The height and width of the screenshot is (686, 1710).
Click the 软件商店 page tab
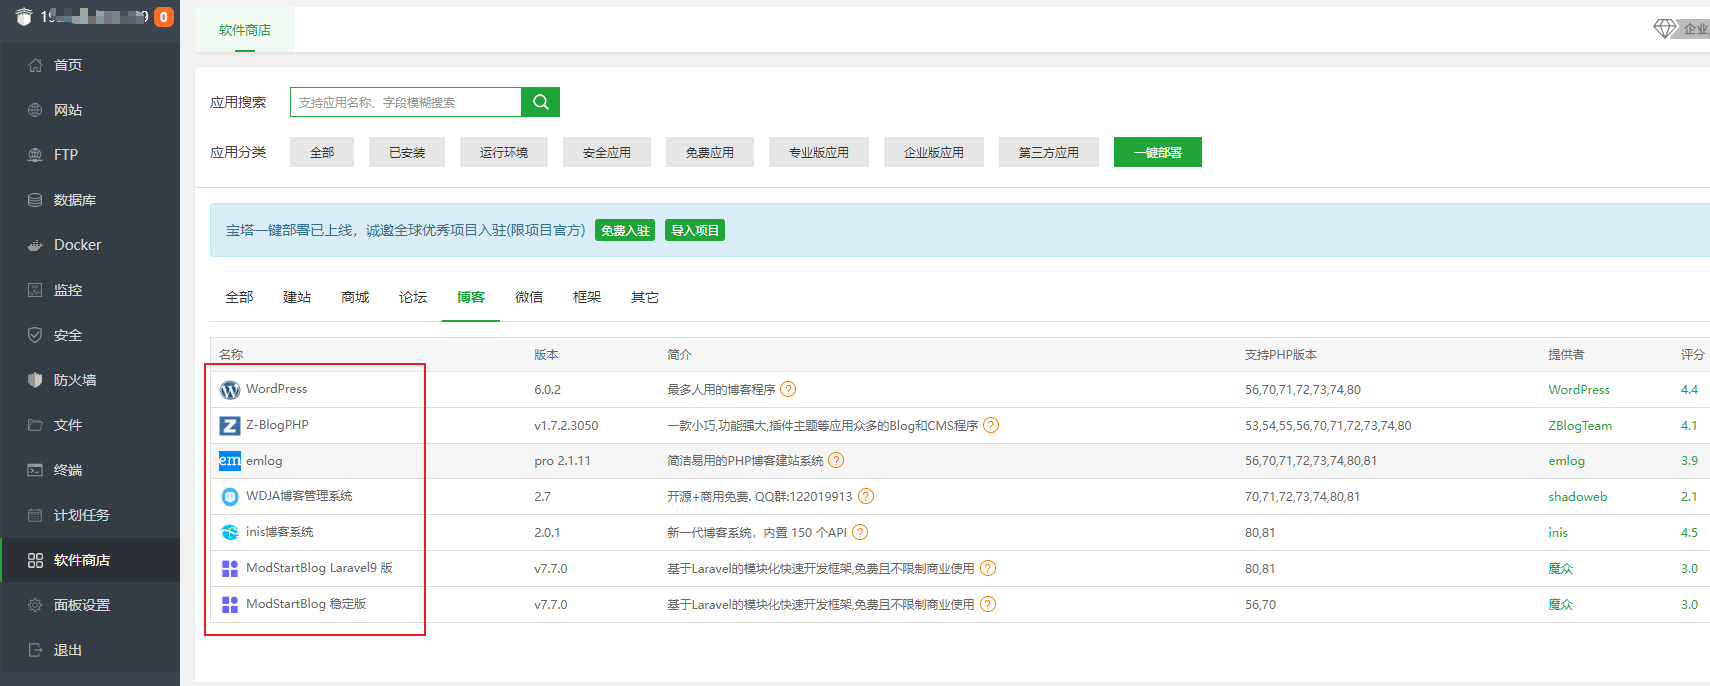[245, 30]
